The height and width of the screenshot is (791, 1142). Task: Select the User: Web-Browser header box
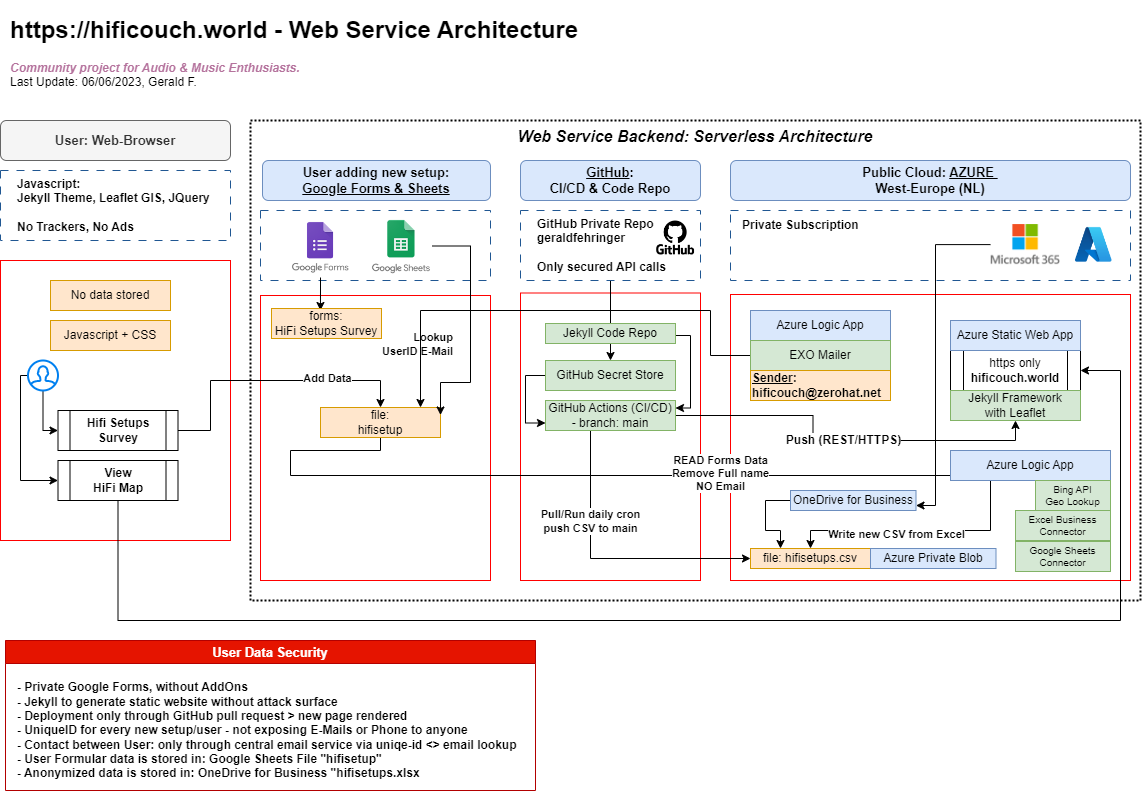pos(115,141)
